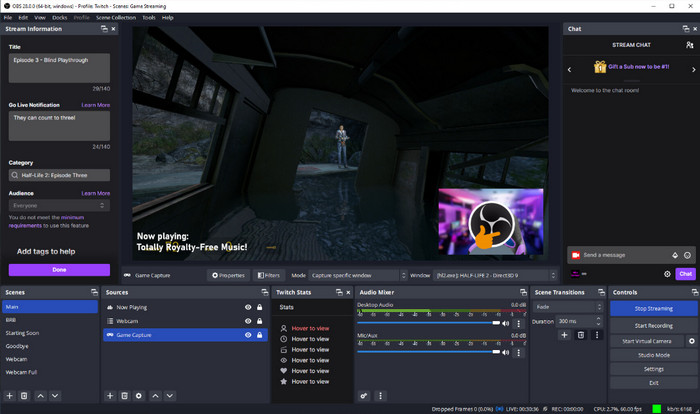Toggle visibility of the Webcam source
Image resolution: width=700 pixels, height=414 pixels.
click(x=247, y=321)
